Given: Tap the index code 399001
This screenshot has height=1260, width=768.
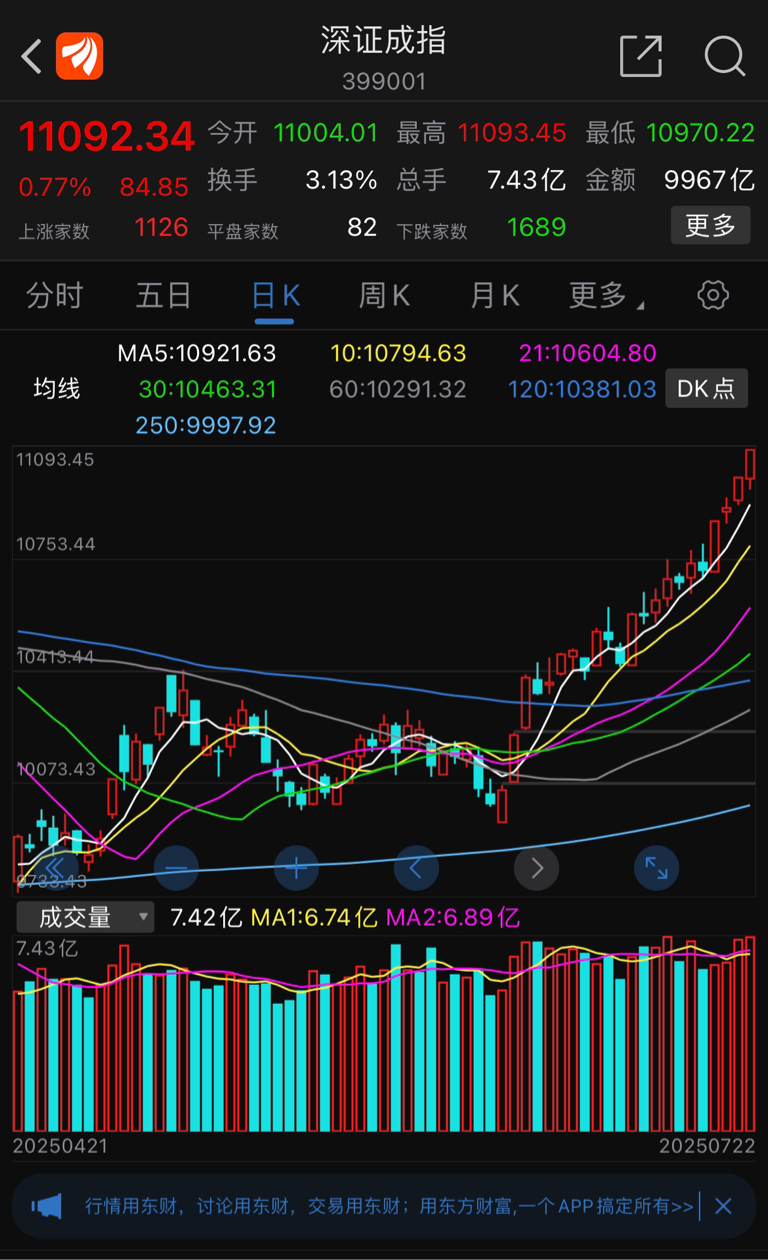Looking at the screenshot, I should 384,81.
